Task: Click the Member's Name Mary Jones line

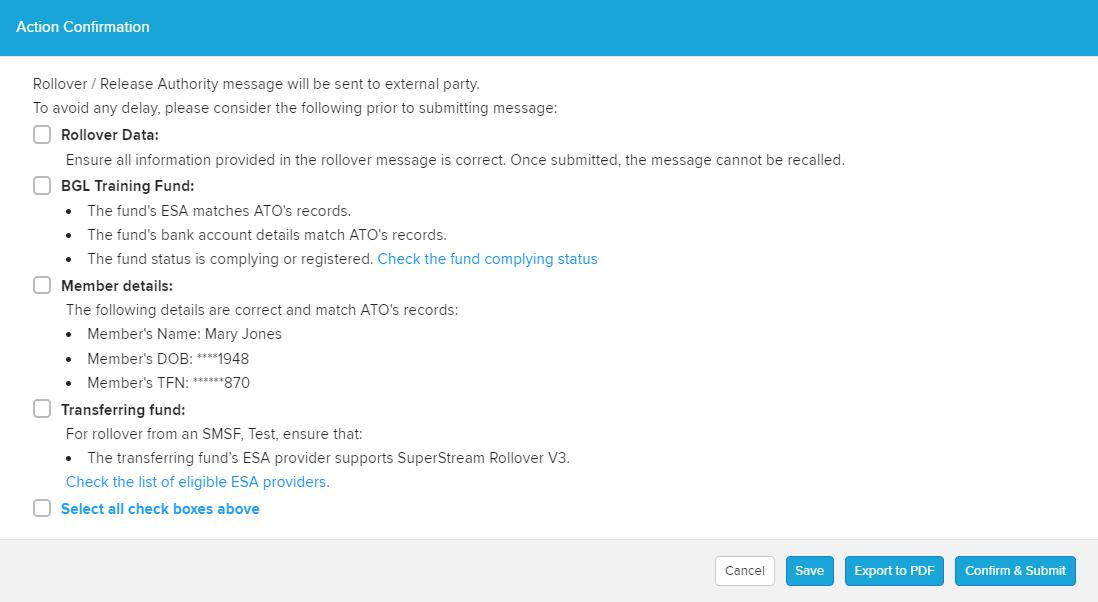Action: (184, 334)
